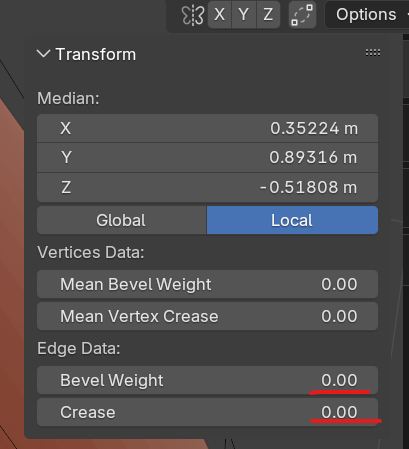
Task: Click the Edge Bevel Weight slider
Action: click(207, 380)
